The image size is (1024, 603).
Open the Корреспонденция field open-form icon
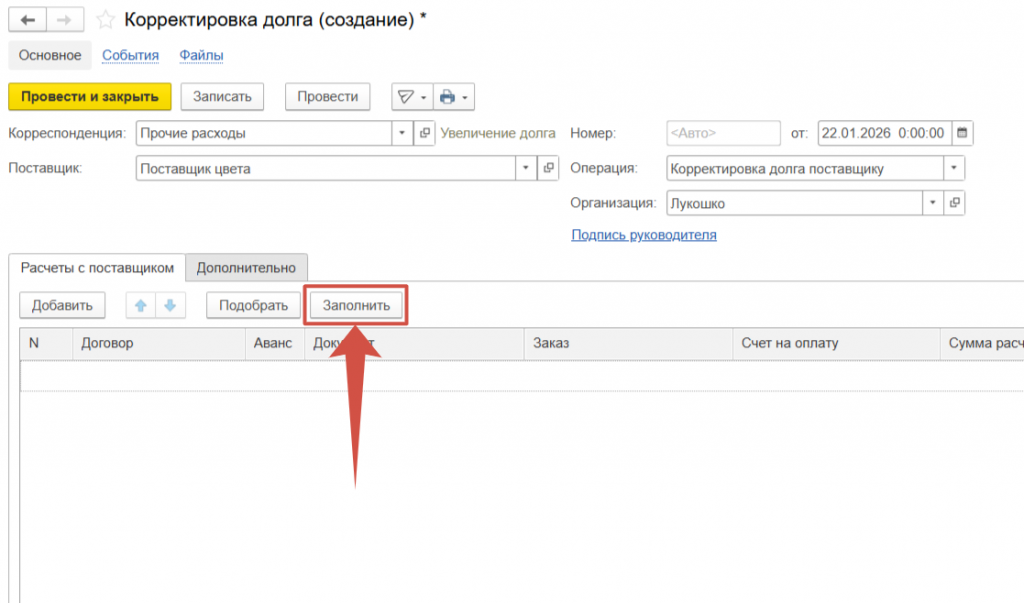[x=425, y=133]
